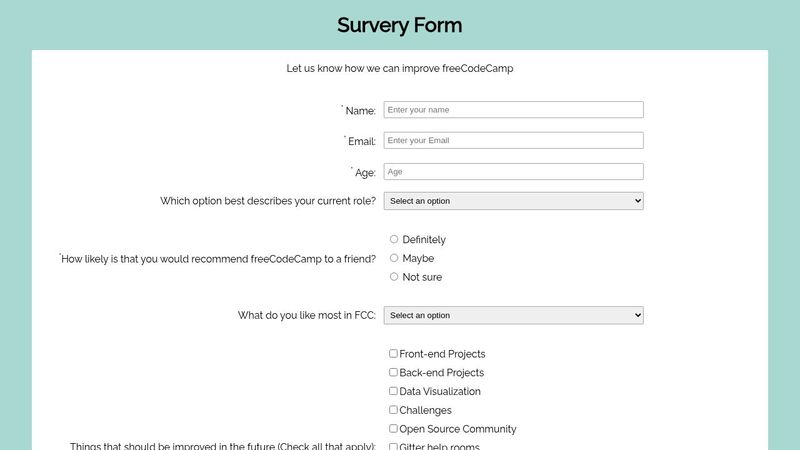Click the Survery Form page title

(400, 25)
